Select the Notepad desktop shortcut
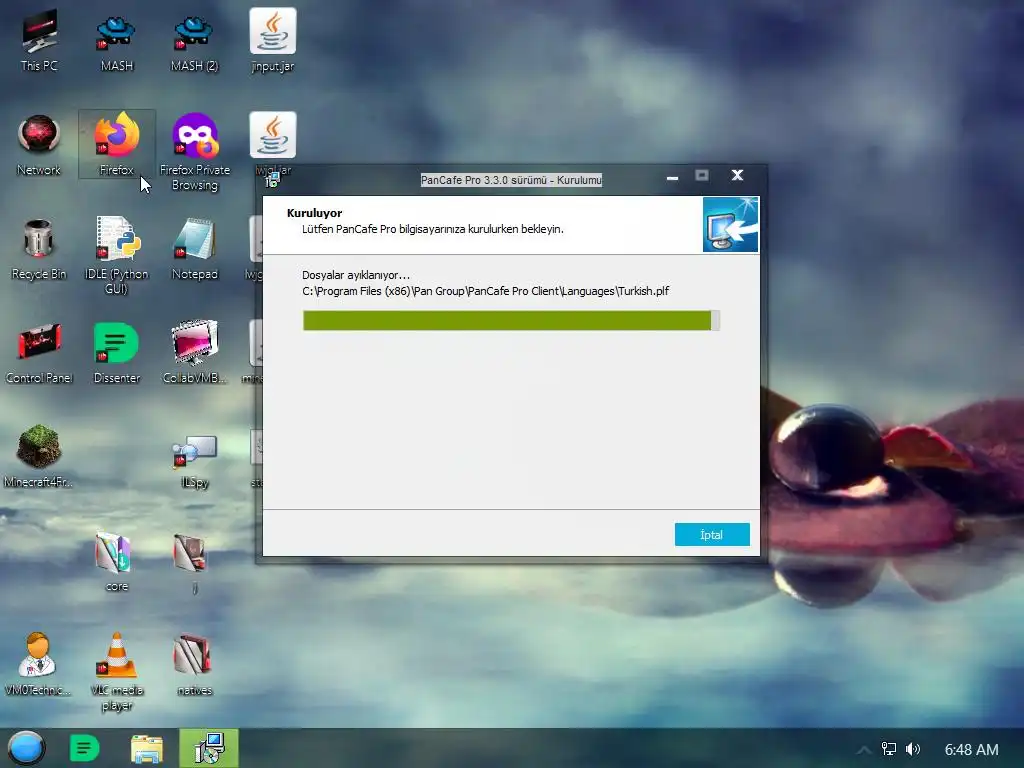The width and height of the screenshot is (1024, 768). tap(195, 249)
